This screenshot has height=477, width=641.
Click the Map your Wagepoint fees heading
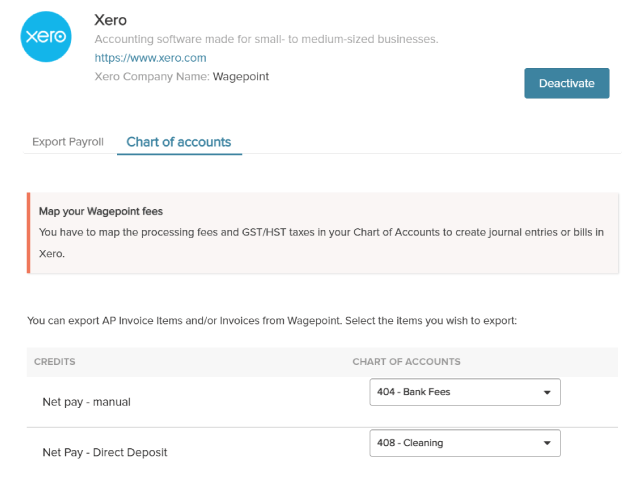click(x=101, y=211)
